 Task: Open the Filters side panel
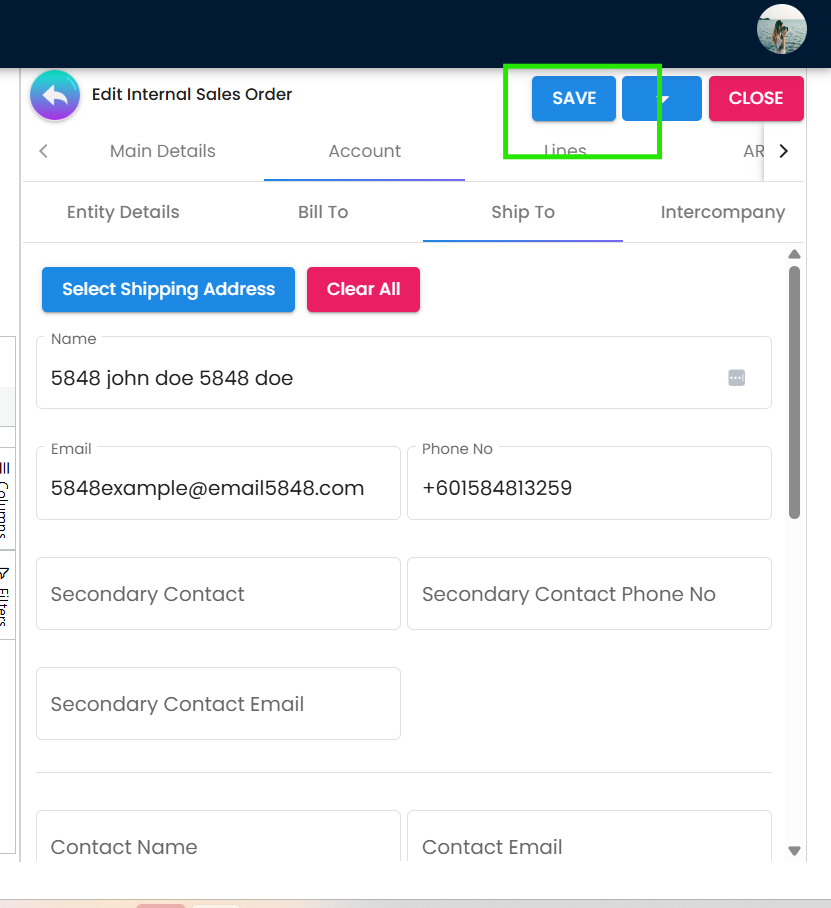click(x=6, y=594)
